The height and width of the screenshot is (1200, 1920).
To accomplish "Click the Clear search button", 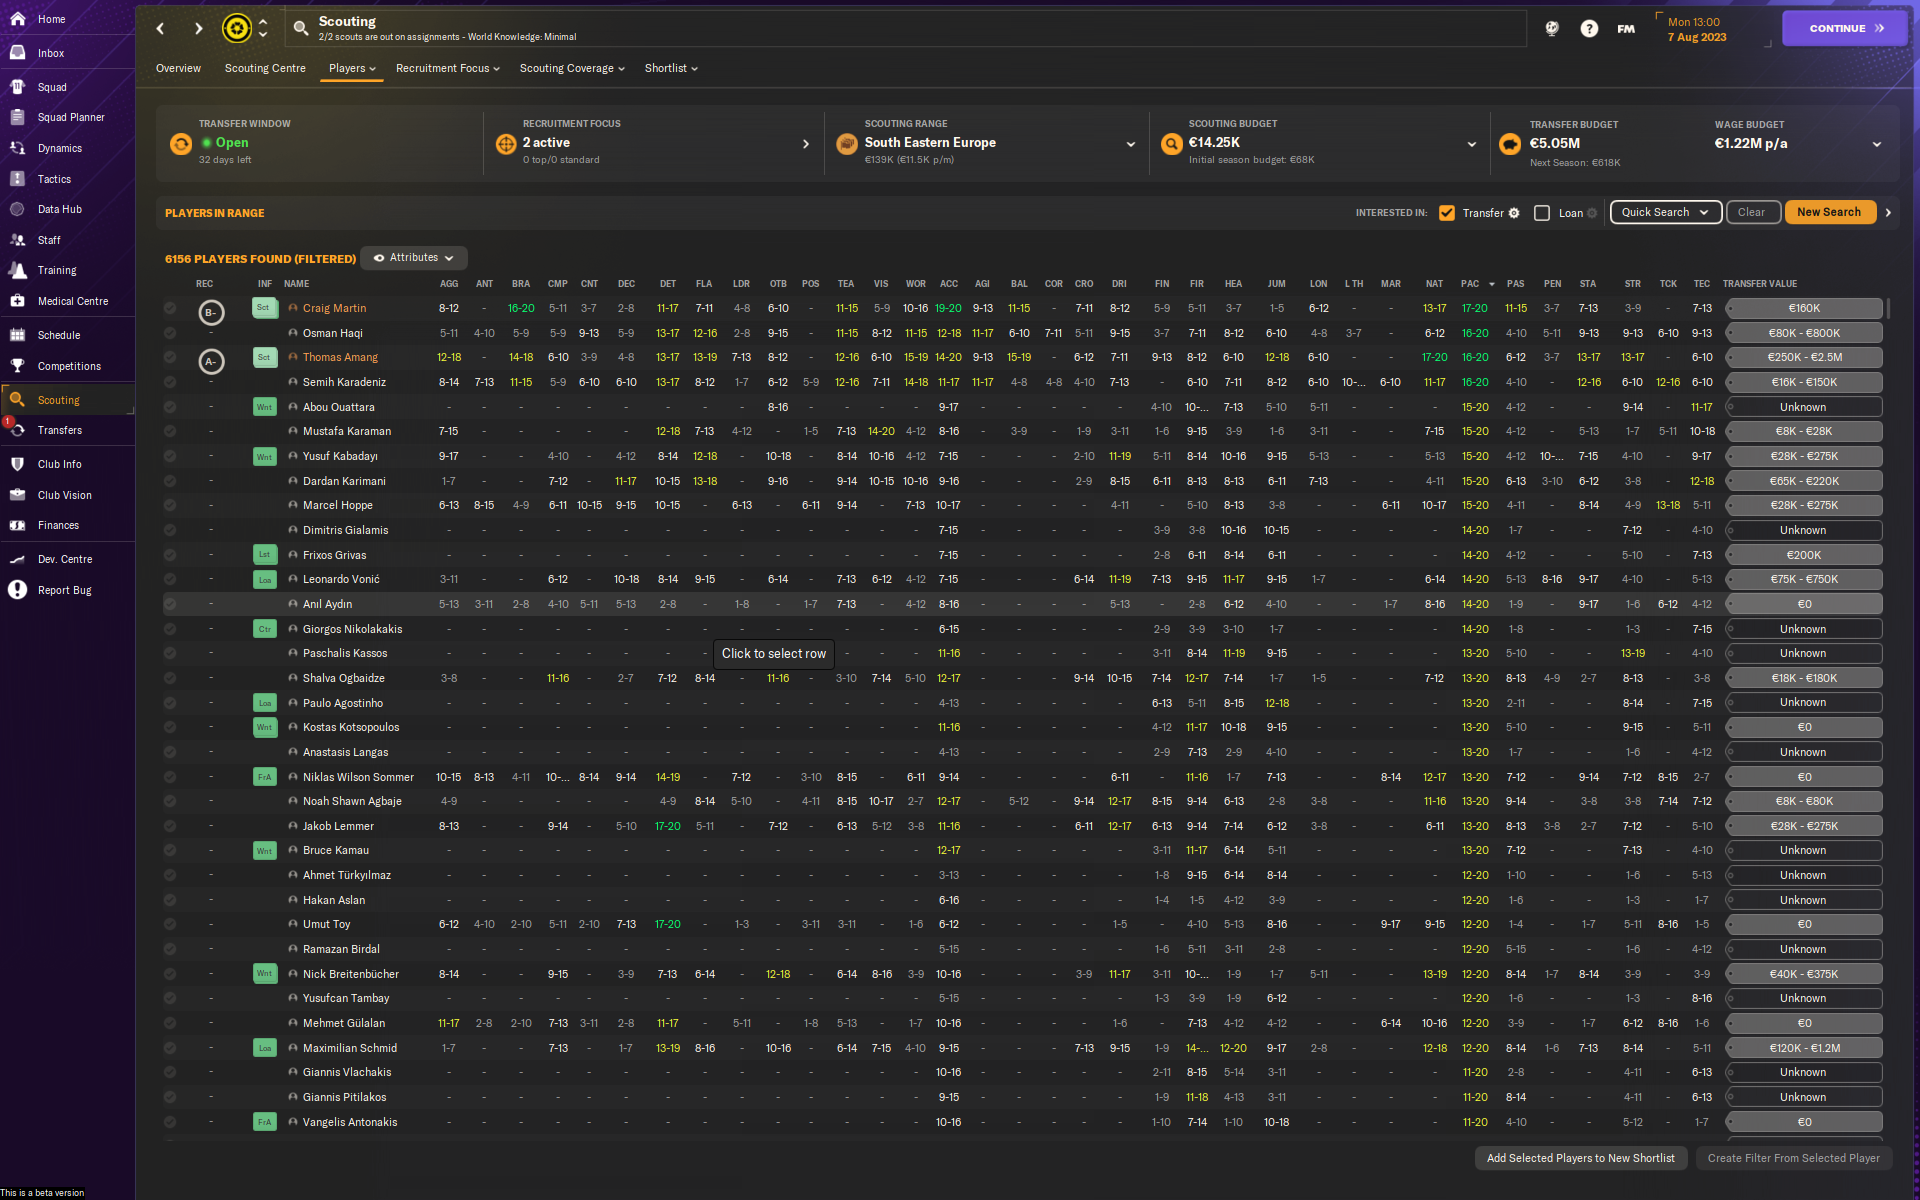I will [1751, 212].
